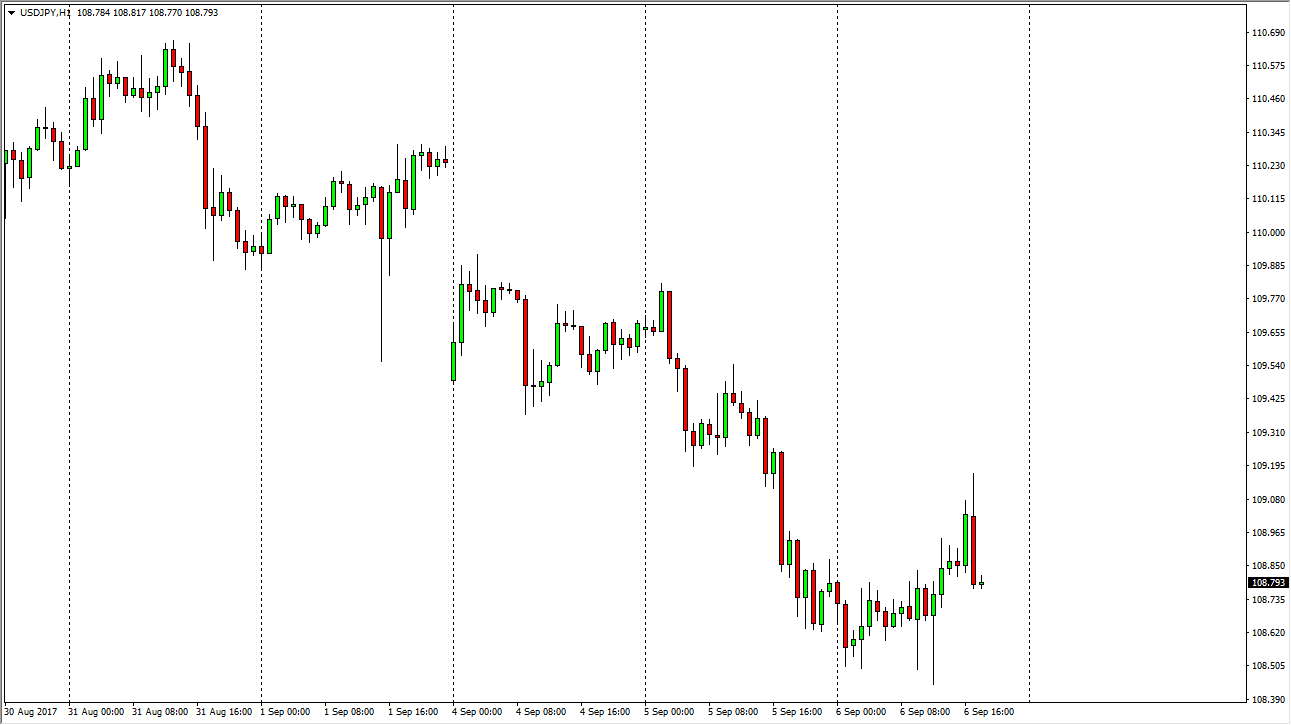Click the OHLC values in the chart header
Viewport: 1291px width, 725px height.
point(146,13)
